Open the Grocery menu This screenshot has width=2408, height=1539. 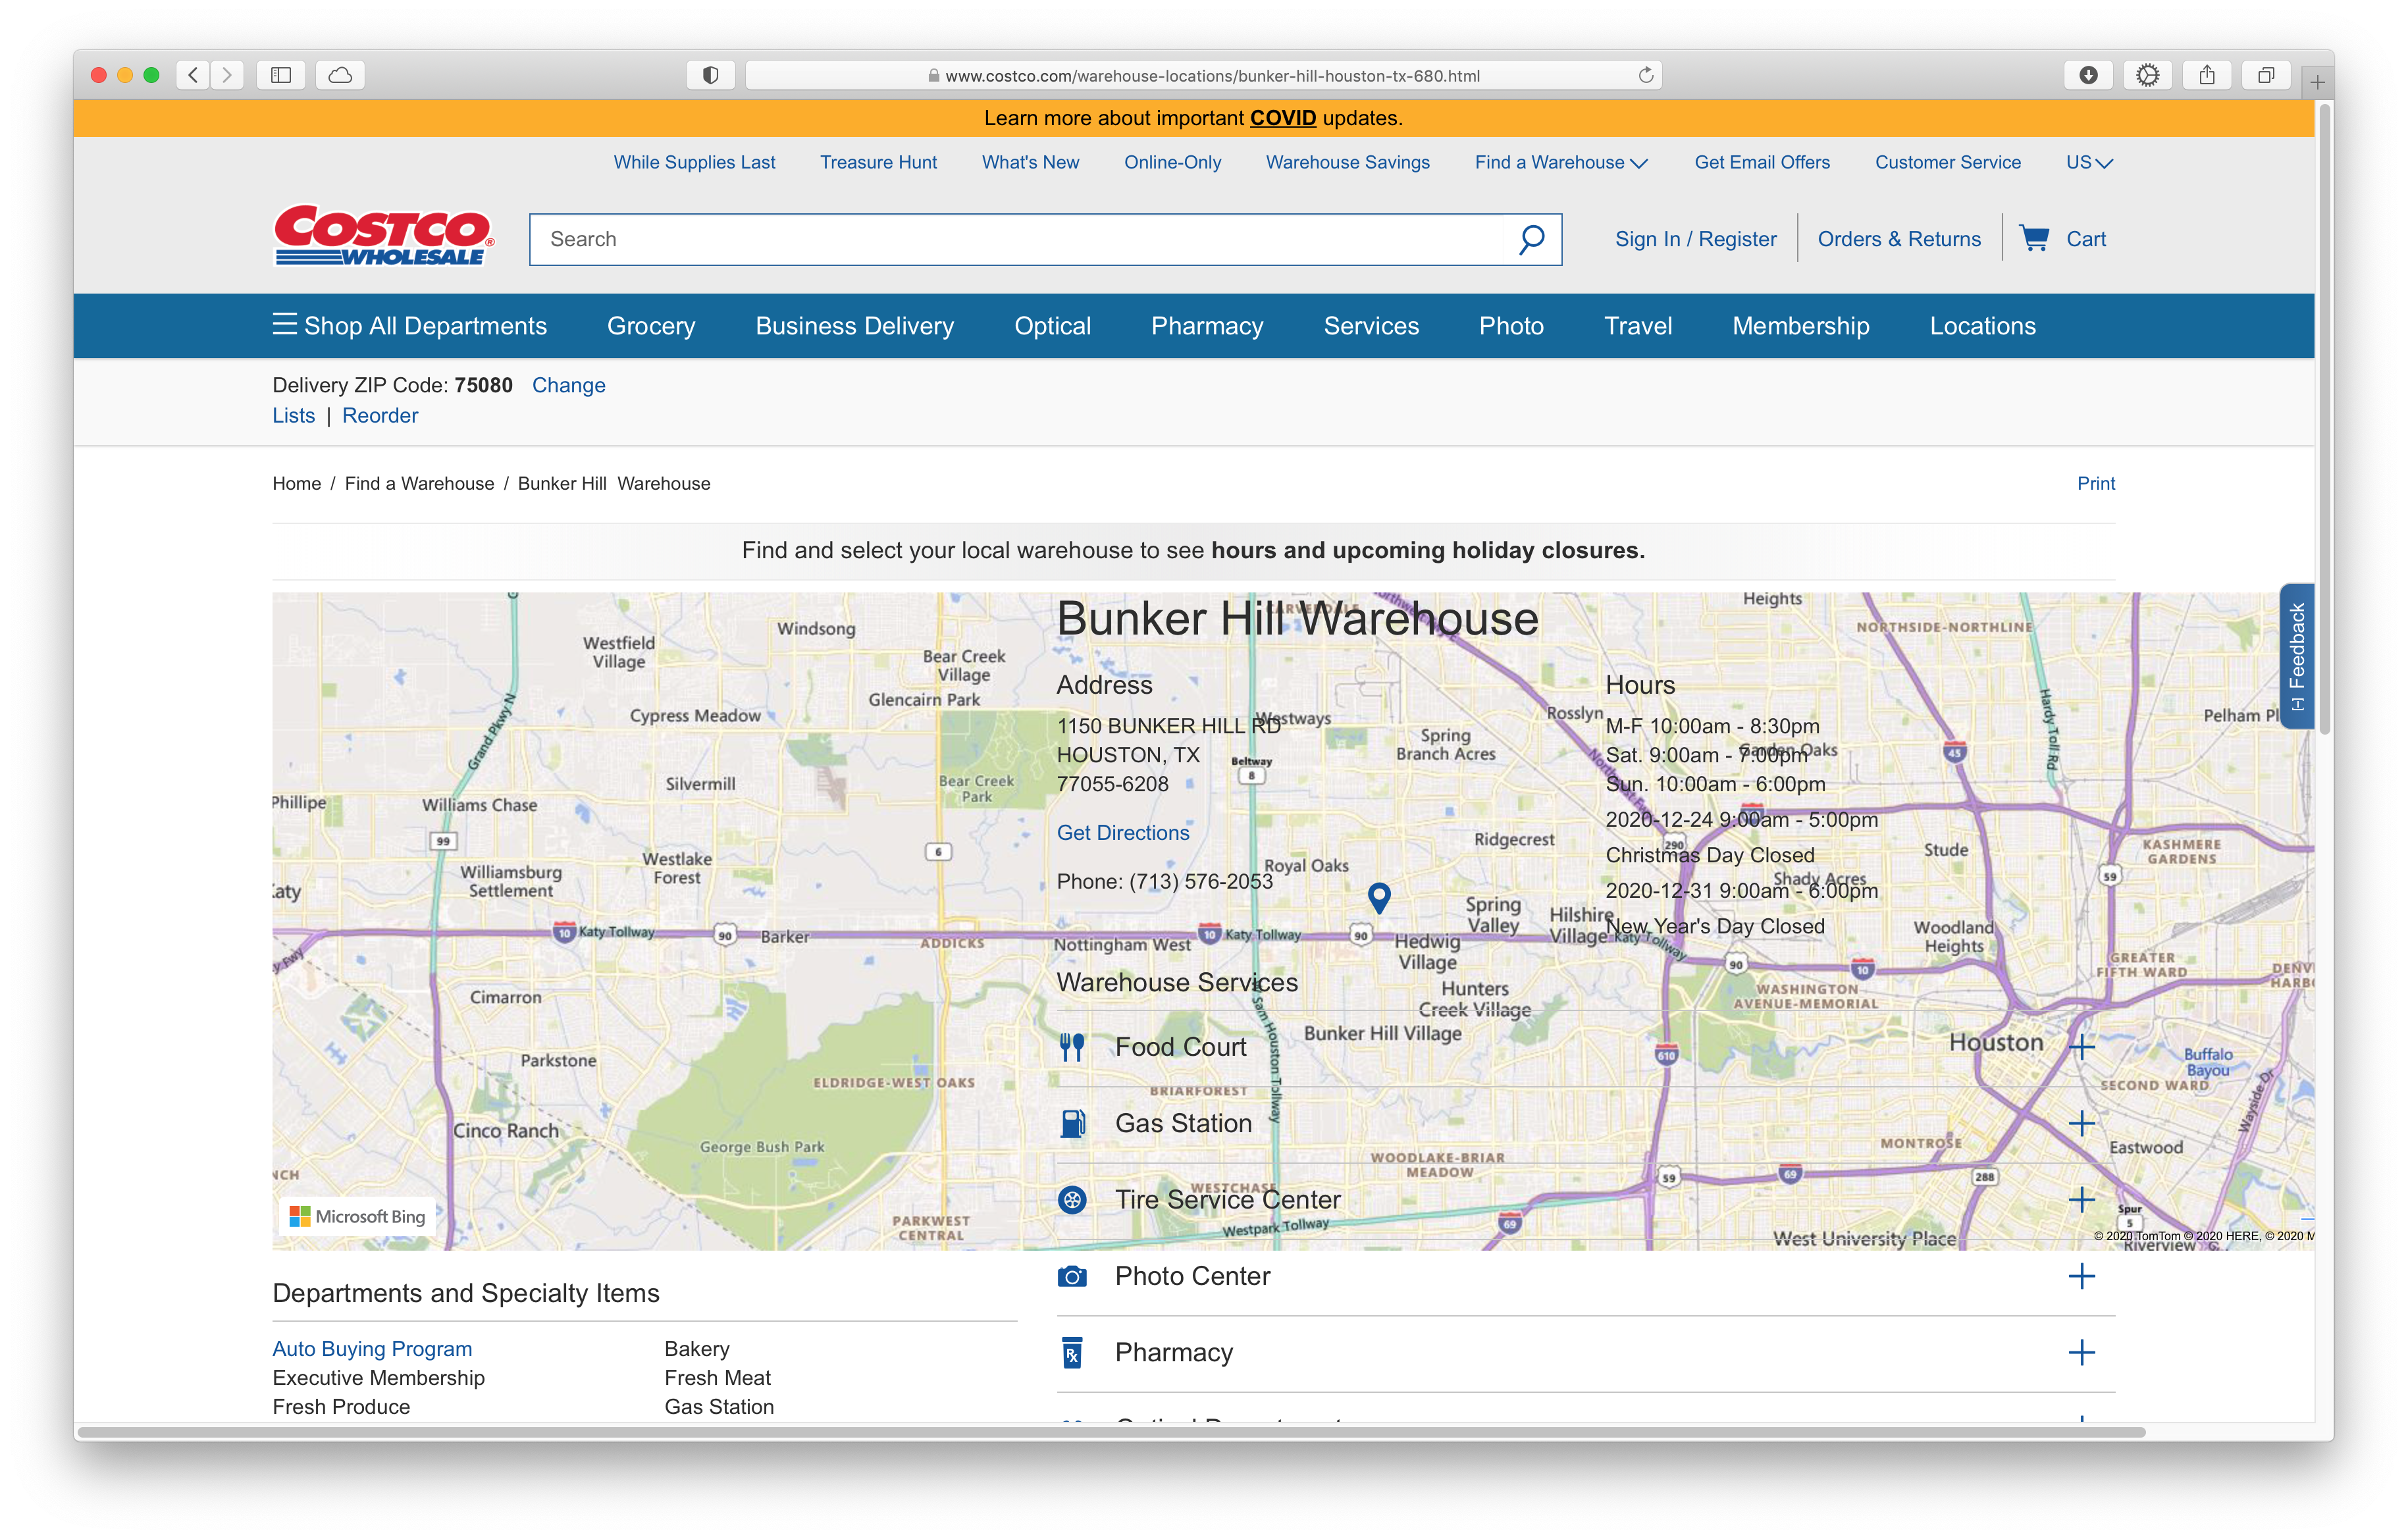click(651, 326)
